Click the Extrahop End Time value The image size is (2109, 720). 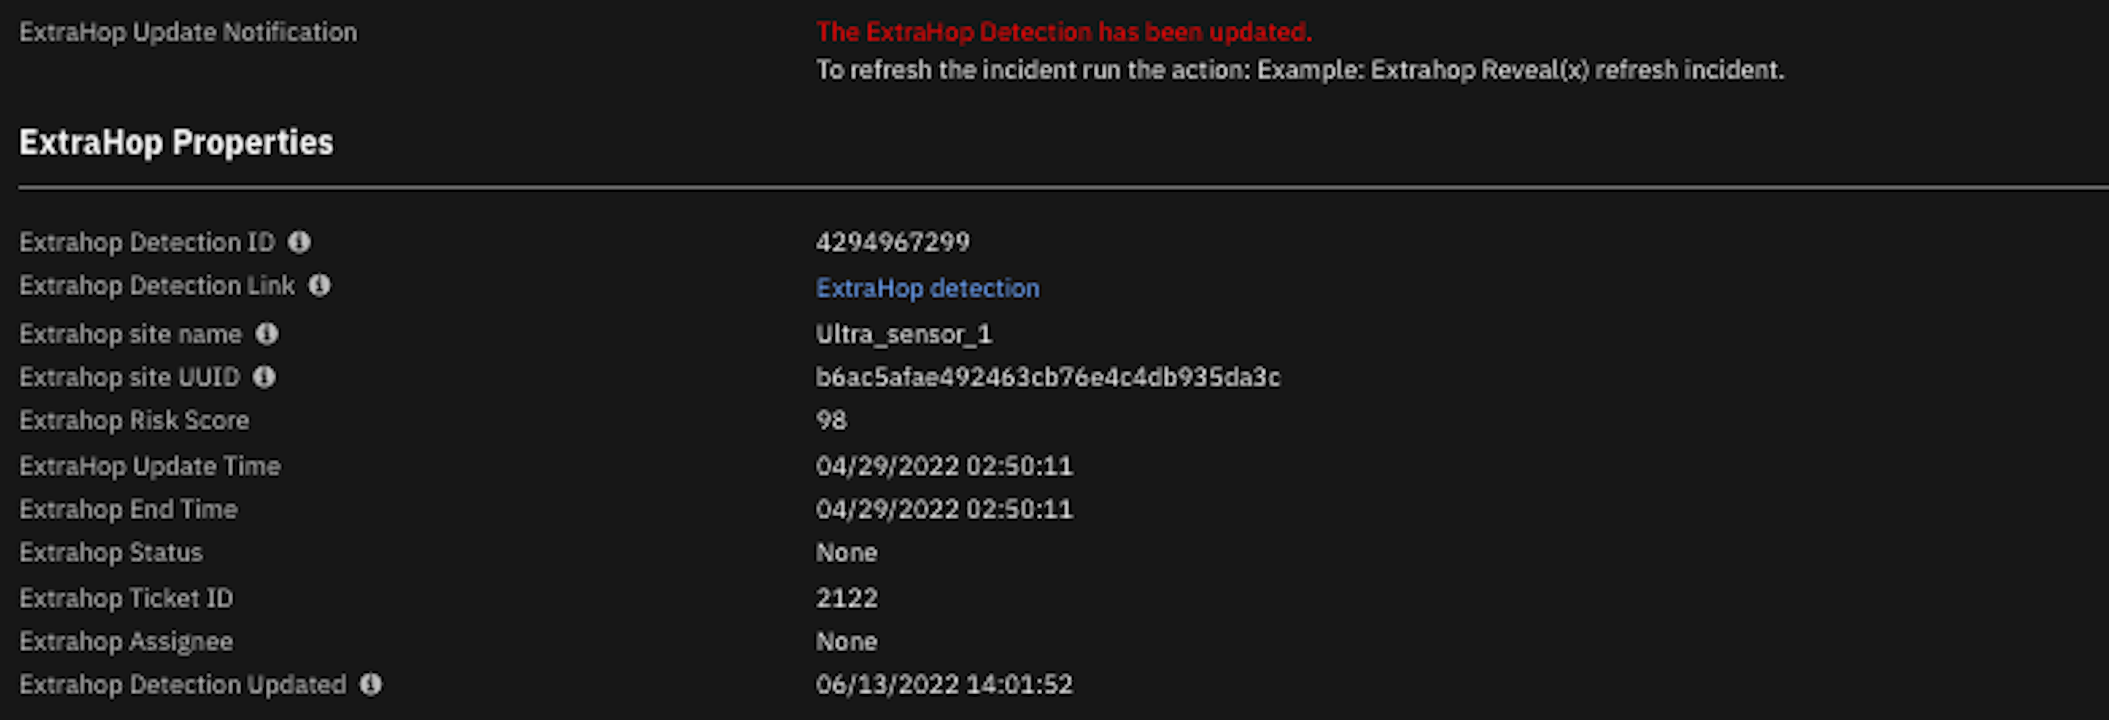click(x=944, y=509)
